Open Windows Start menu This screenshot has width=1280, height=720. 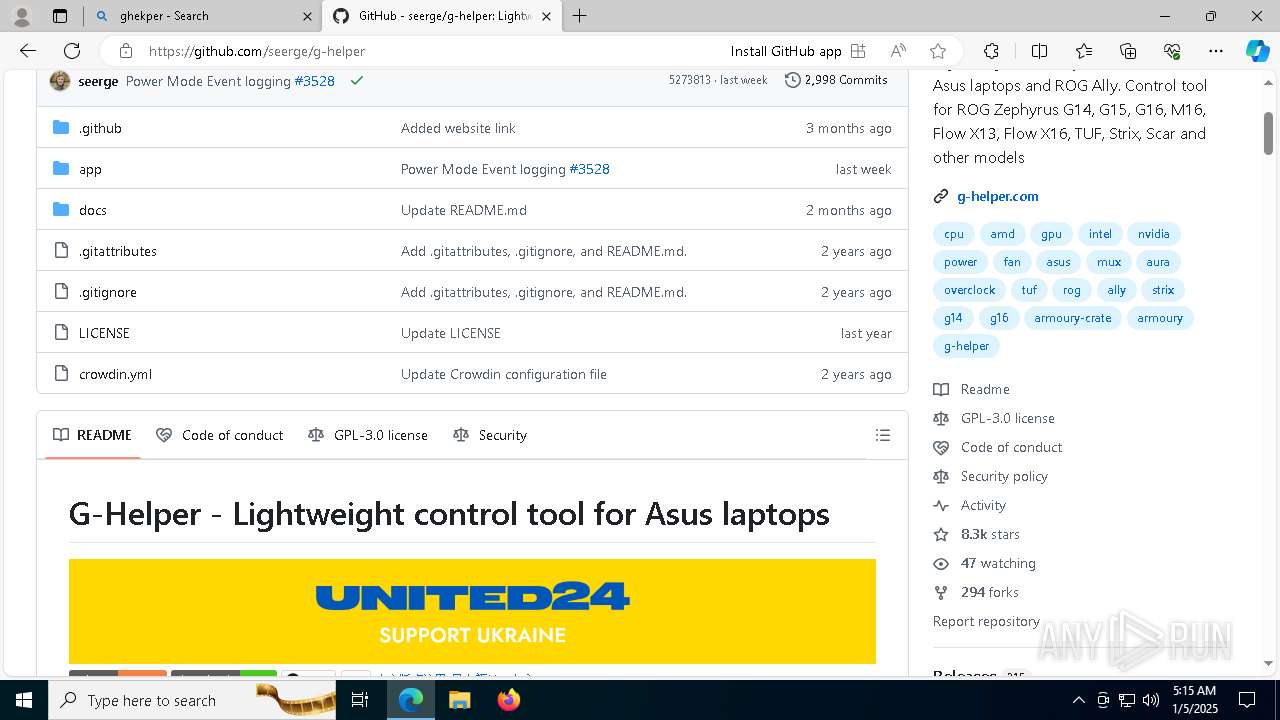click(x=24, y=700)
